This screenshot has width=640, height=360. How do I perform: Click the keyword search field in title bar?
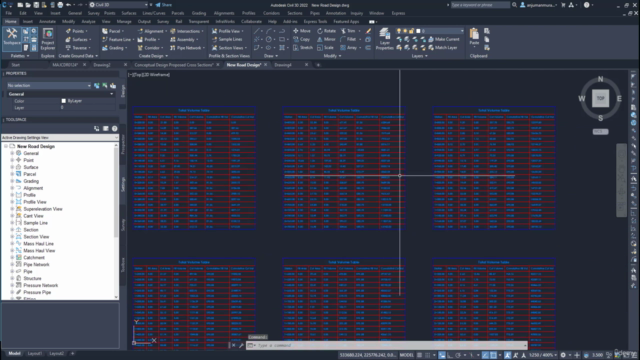point(480,5)
